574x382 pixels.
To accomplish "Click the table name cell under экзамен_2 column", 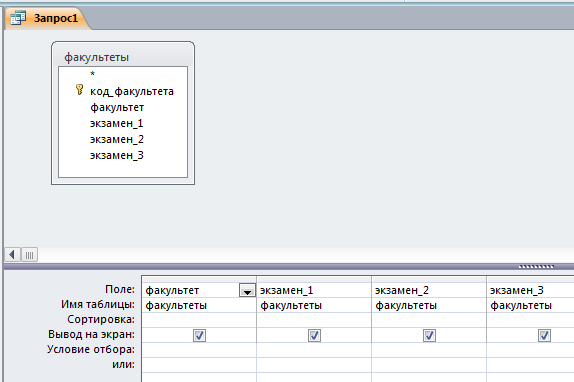I will [429, 305].
